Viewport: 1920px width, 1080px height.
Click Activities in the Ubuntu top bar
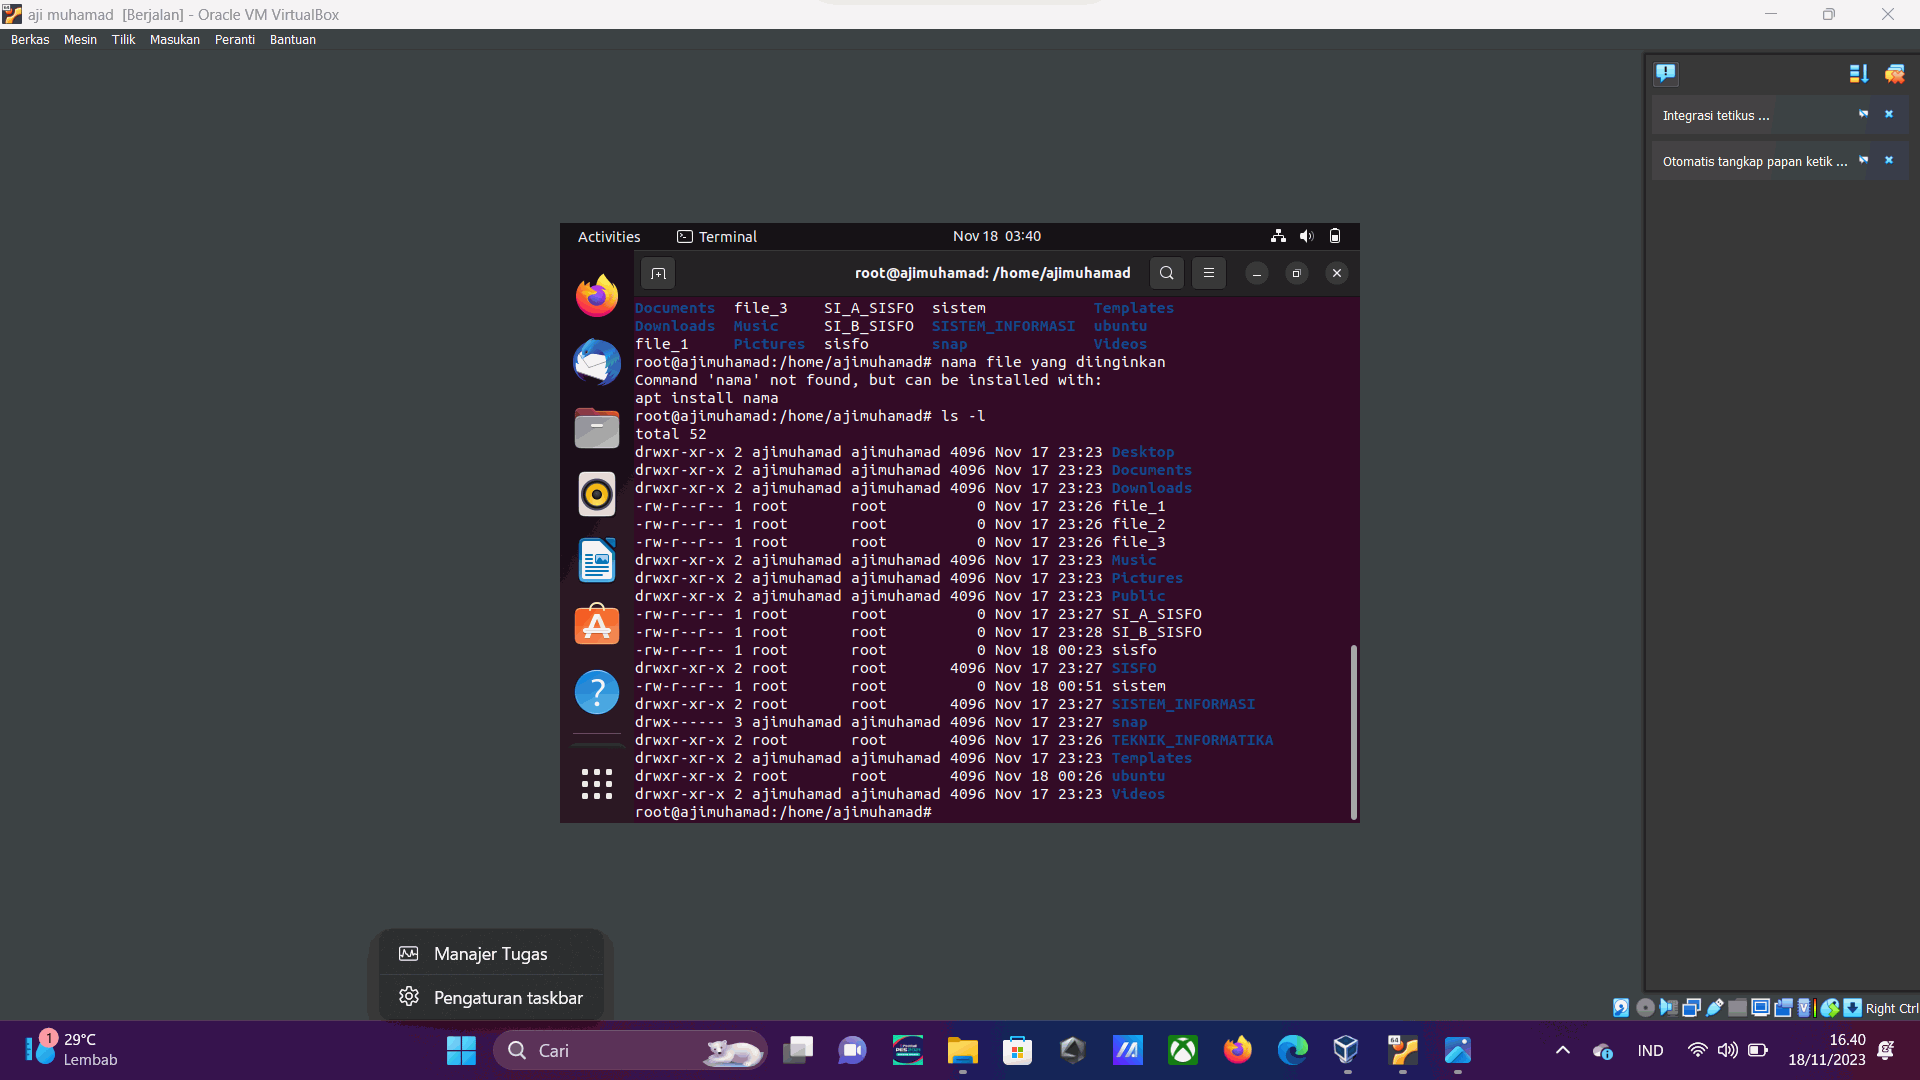[x=609, y=236]
